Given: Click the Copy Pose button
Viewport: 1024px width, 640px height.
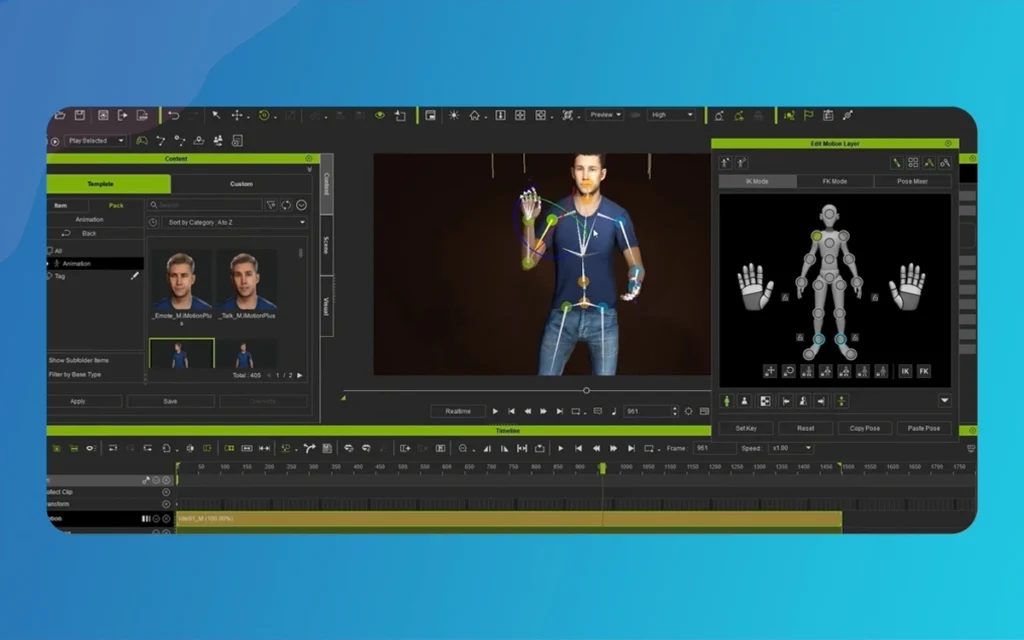Looking at the screenshot, I should click(864, 427).
